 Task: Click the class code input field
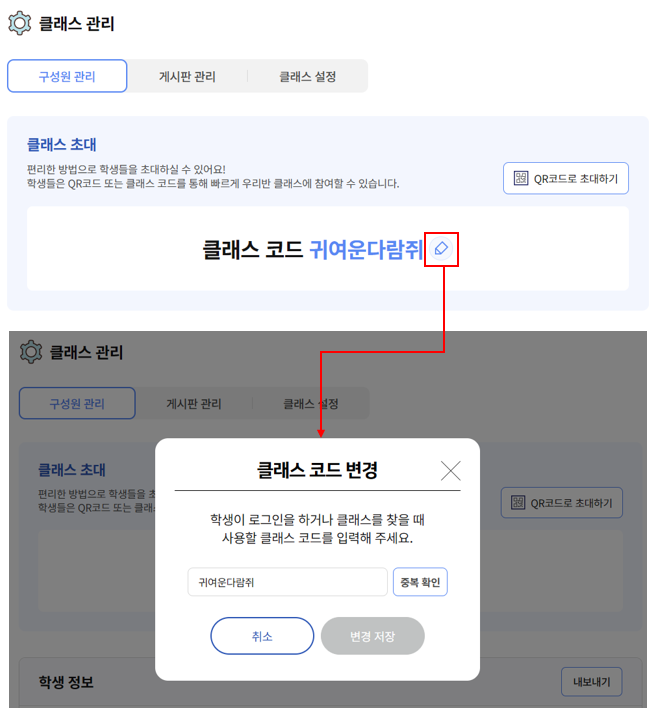[x=287, y=582]
